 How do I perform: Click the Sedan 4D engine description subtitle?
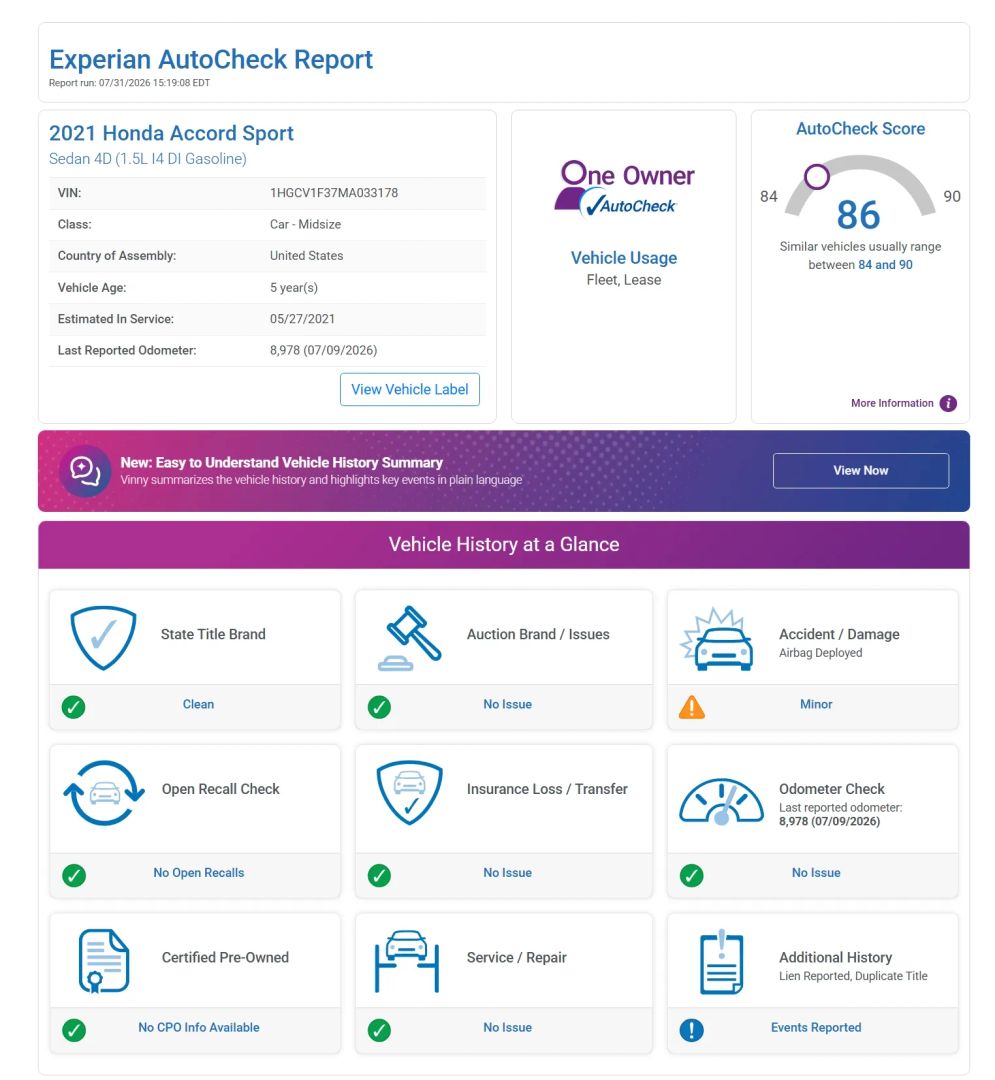coord(147,159)
